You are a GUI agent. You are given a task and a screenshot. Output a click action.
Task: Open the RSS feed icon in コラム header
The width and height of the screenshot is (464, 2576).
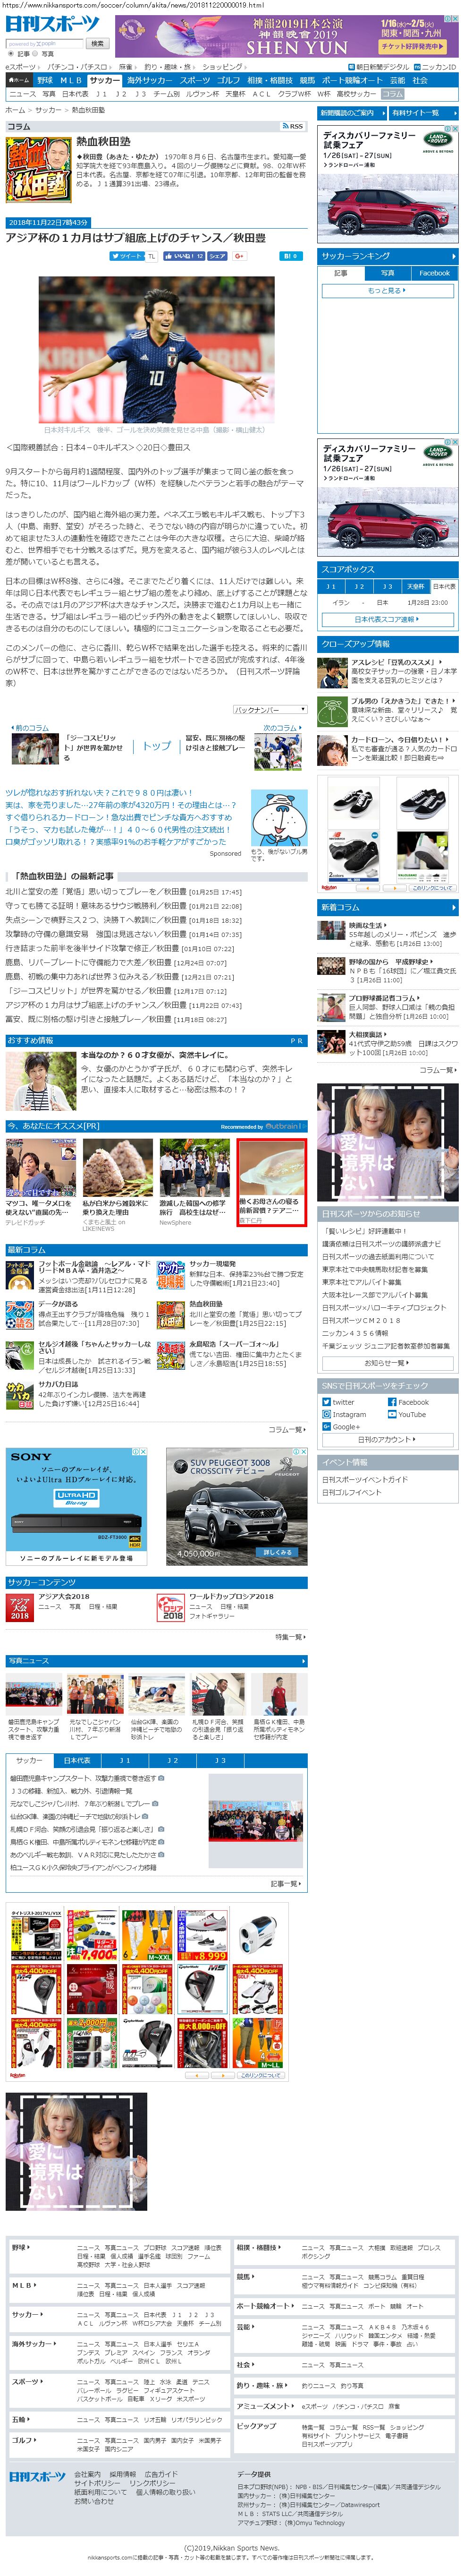point(293,126)
